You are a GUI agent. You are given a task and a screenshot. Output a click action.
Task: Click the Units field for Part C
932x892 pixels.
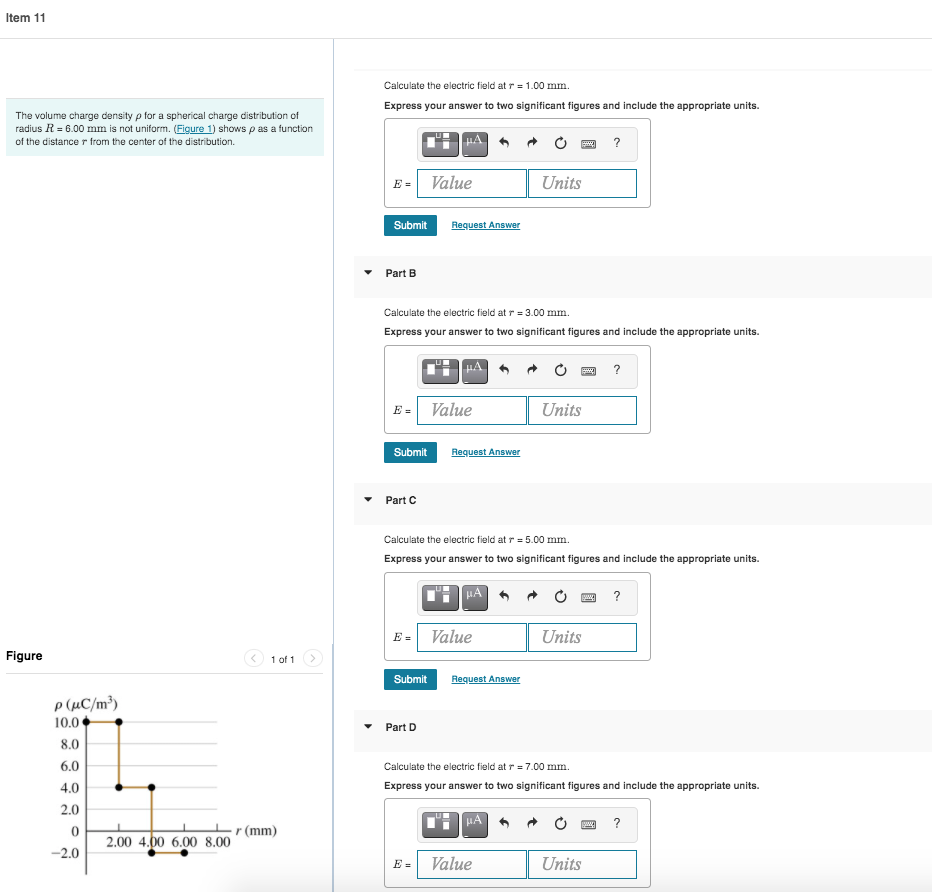pyautogui.click(x=582, y=638)
